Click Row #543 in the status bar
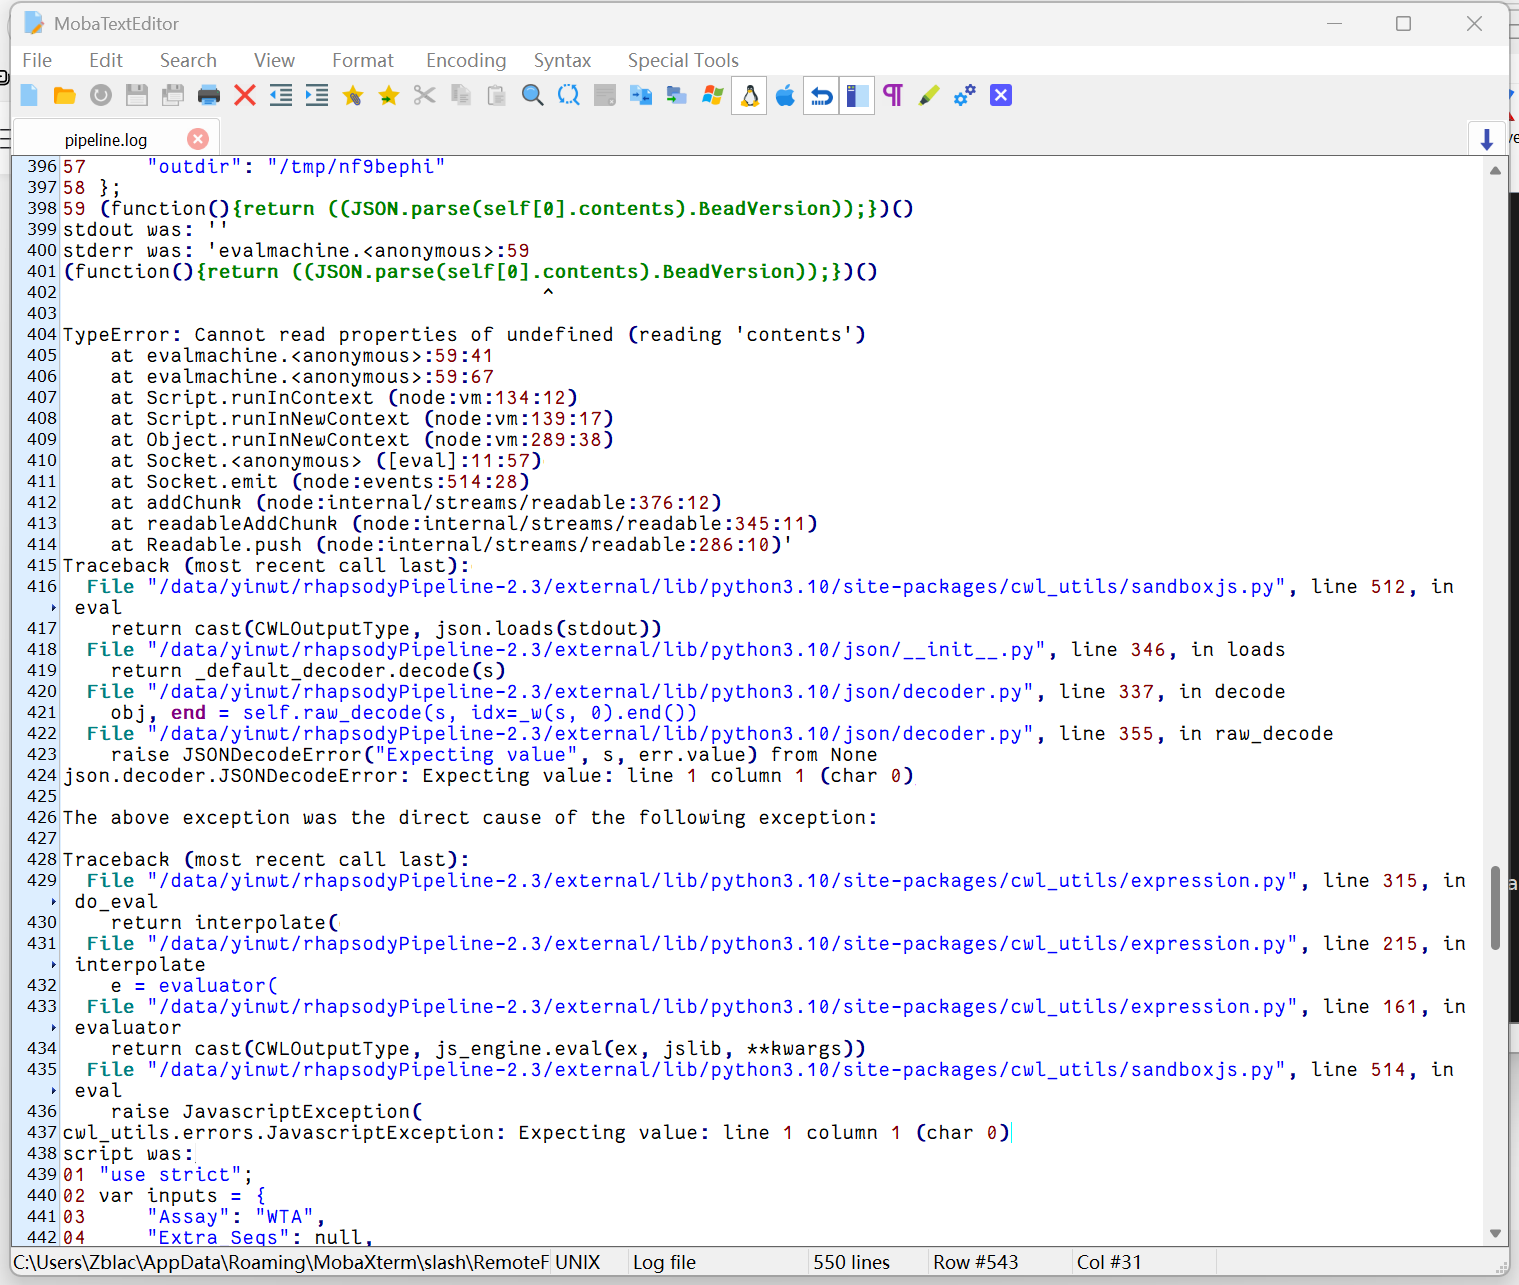 pyautogui.click(x=976, y=1262)
